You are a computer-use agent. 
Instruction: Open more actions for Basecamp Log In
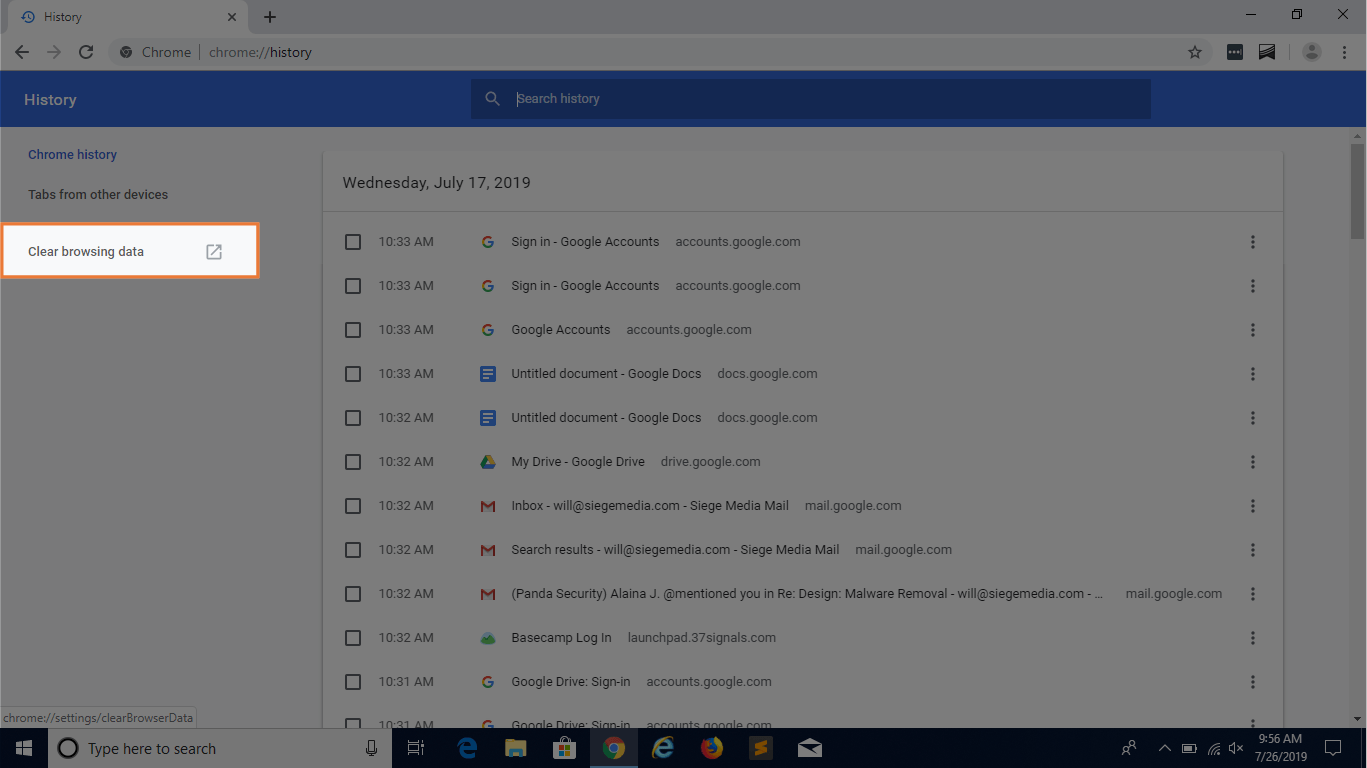click(x=1252, y=638)
